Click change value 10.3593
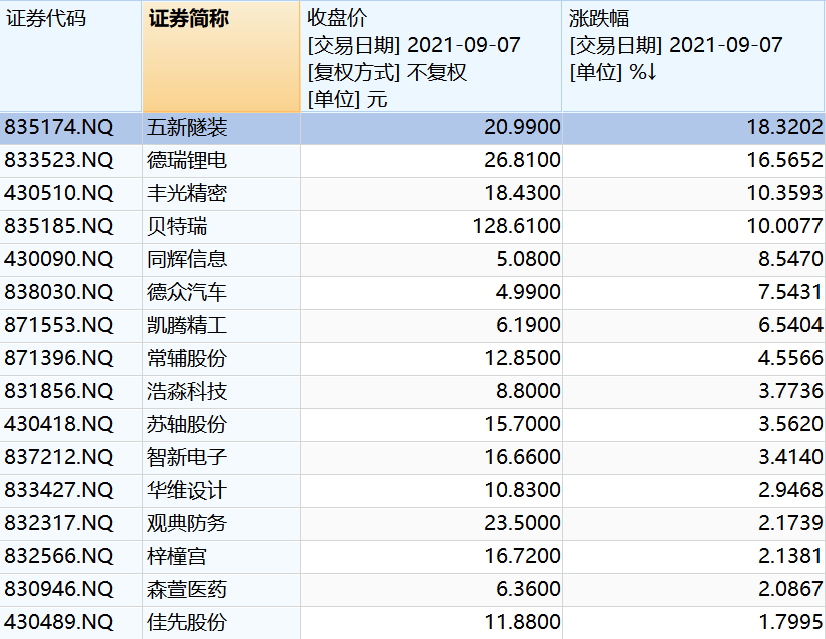Image resolution: width=826 pixels, height=639 pixels. pos(785,193)
